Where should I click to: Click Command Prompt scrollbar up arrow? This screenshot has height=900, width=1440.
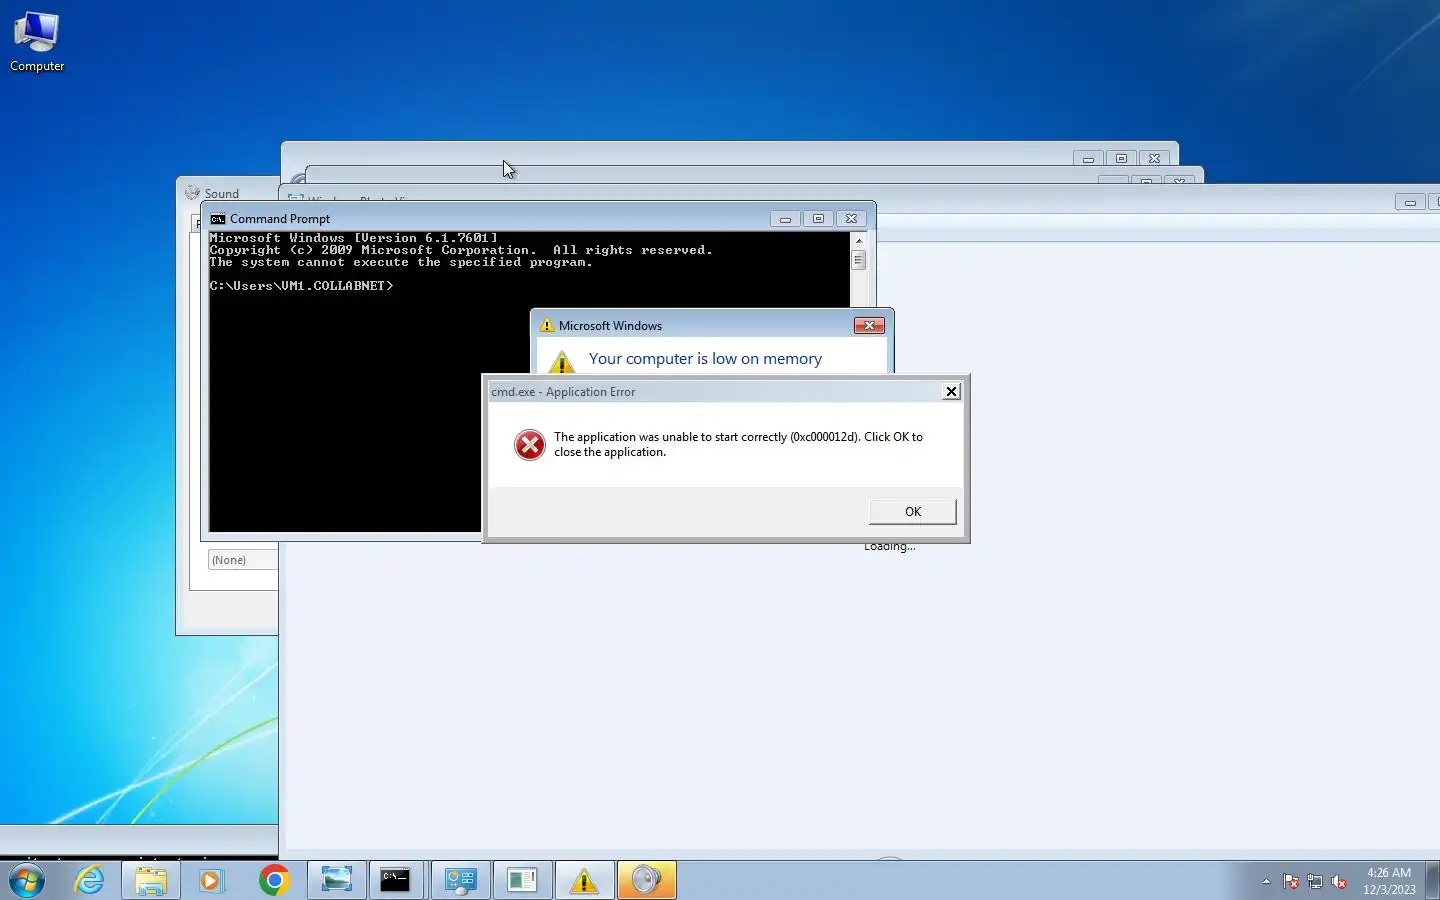tap(858, 241)
